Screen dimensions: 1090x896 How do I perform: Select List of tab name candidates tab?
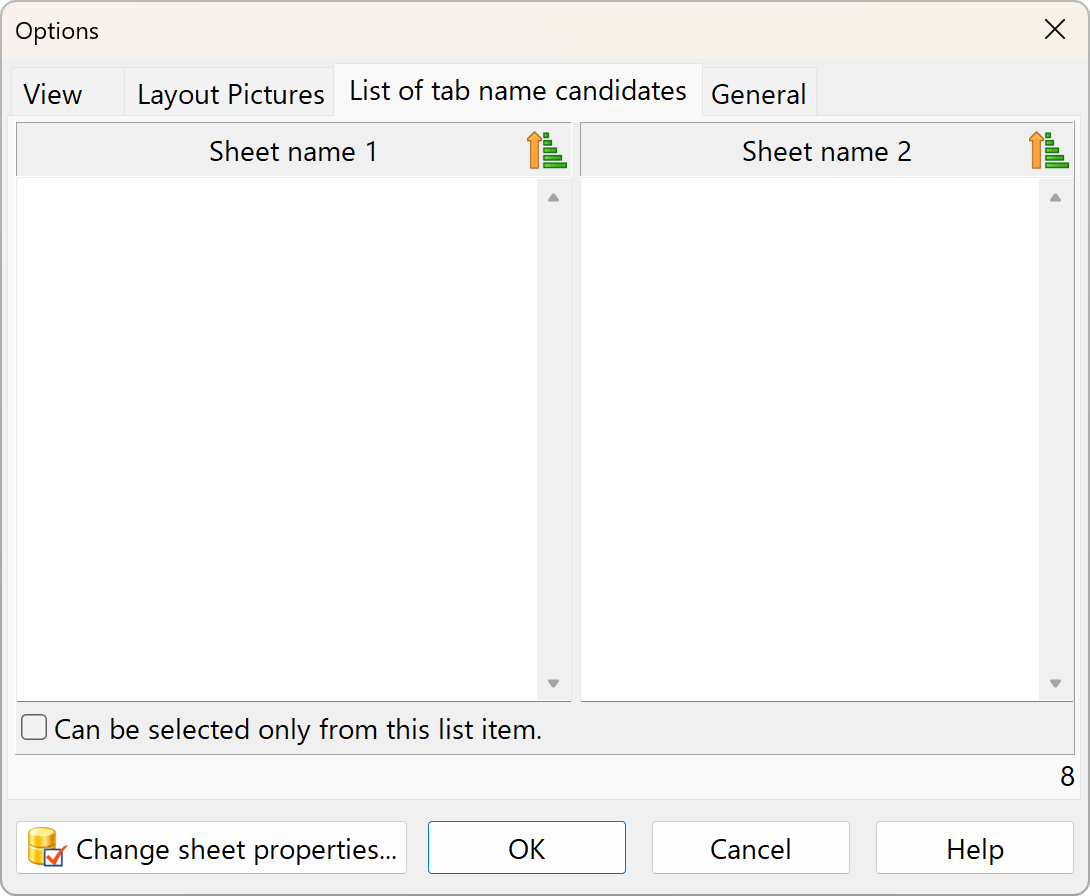[x=517, y=91]
